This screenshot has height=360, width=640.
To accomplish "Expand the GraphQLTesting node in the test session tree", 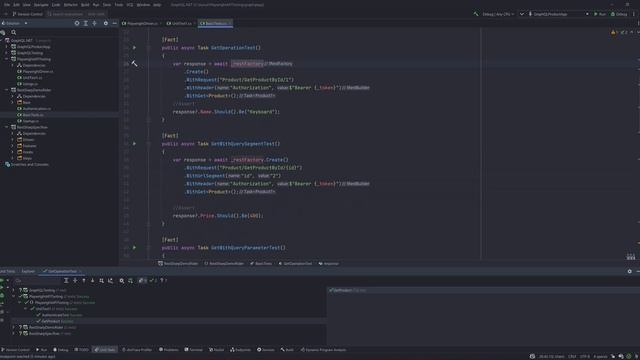I will 13,290.
